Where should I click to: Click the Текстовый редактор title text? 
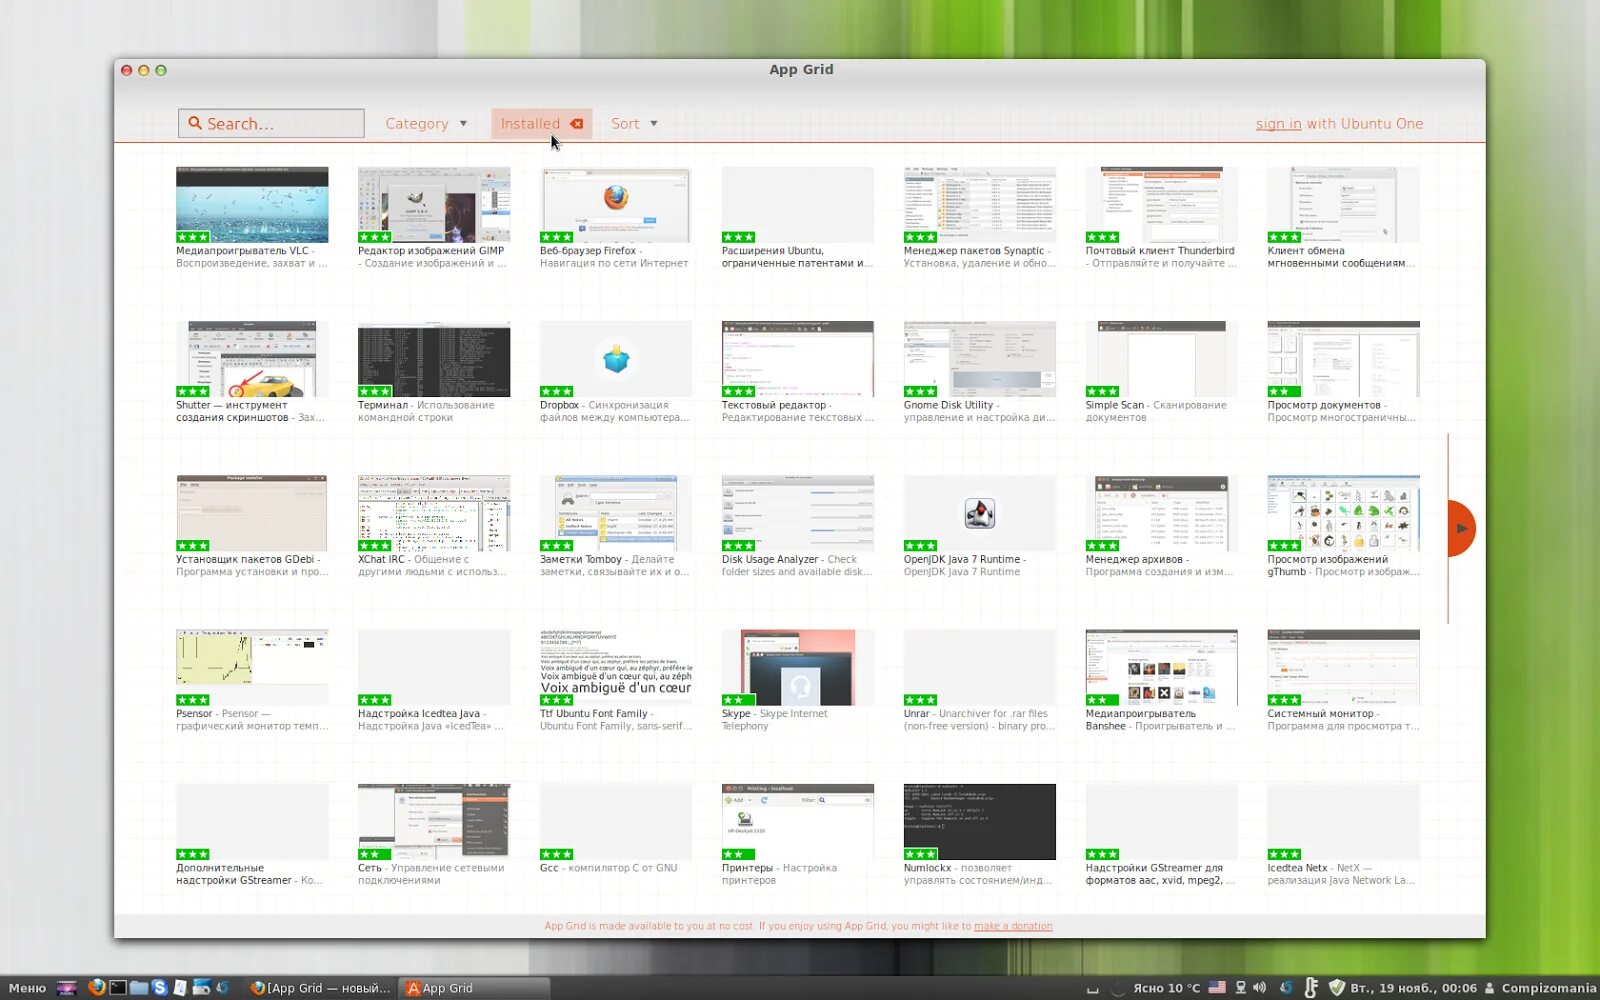click(774, 405)
